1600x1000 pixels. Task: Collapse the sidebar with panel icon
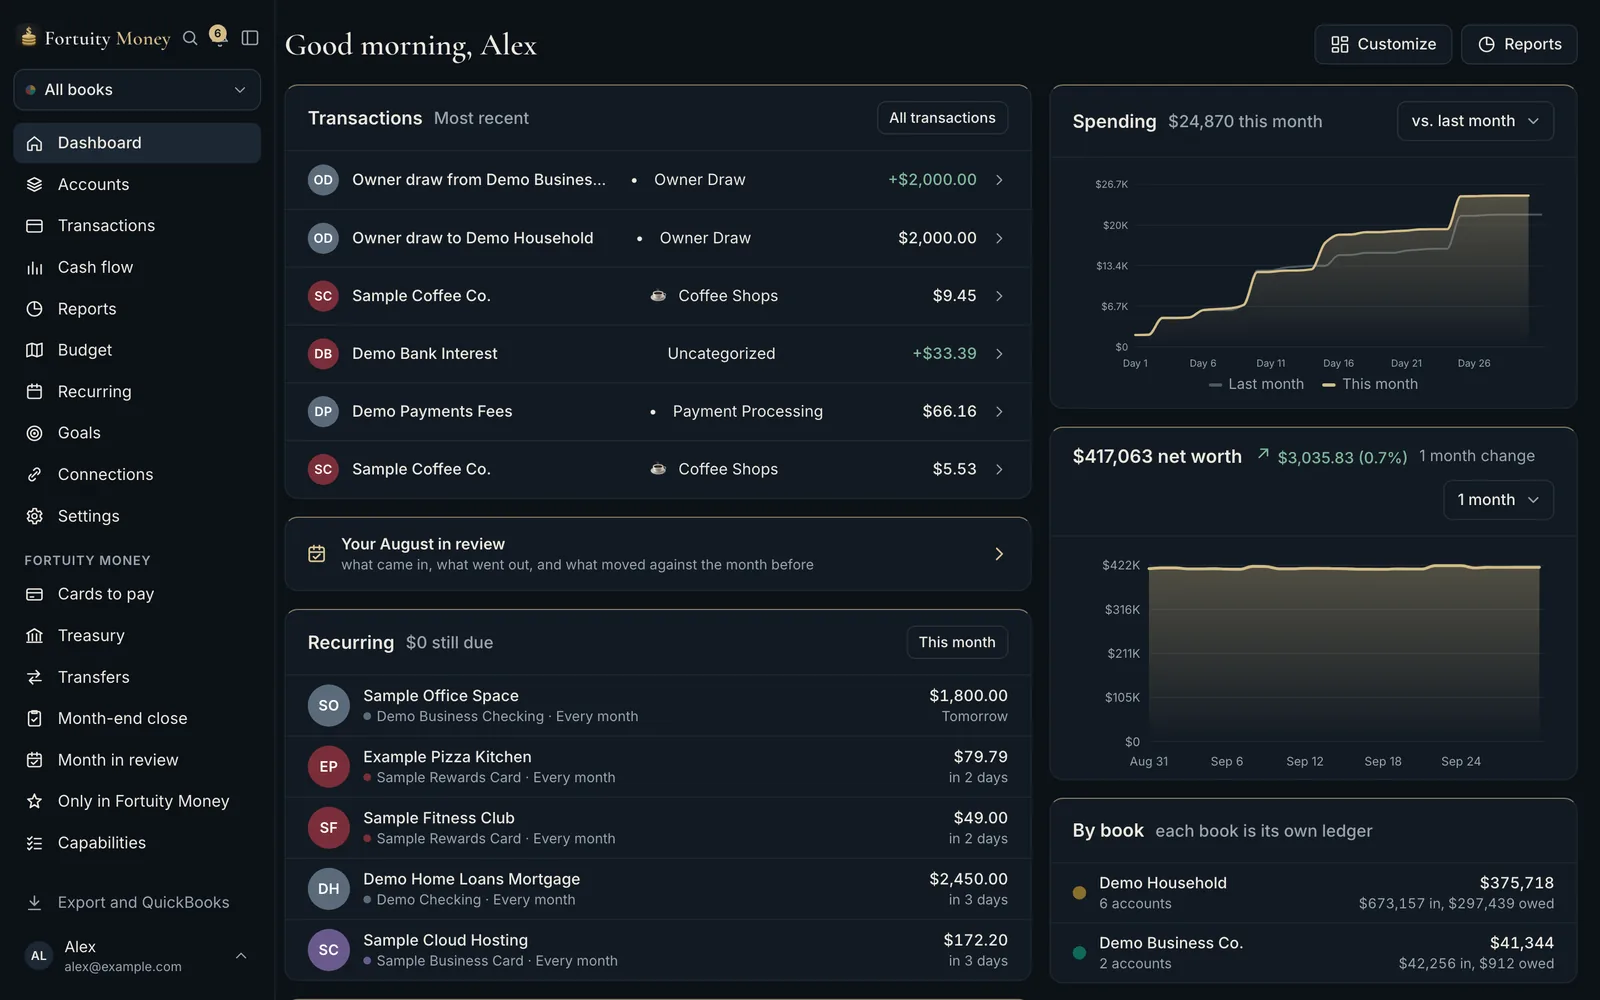(250, 38)
